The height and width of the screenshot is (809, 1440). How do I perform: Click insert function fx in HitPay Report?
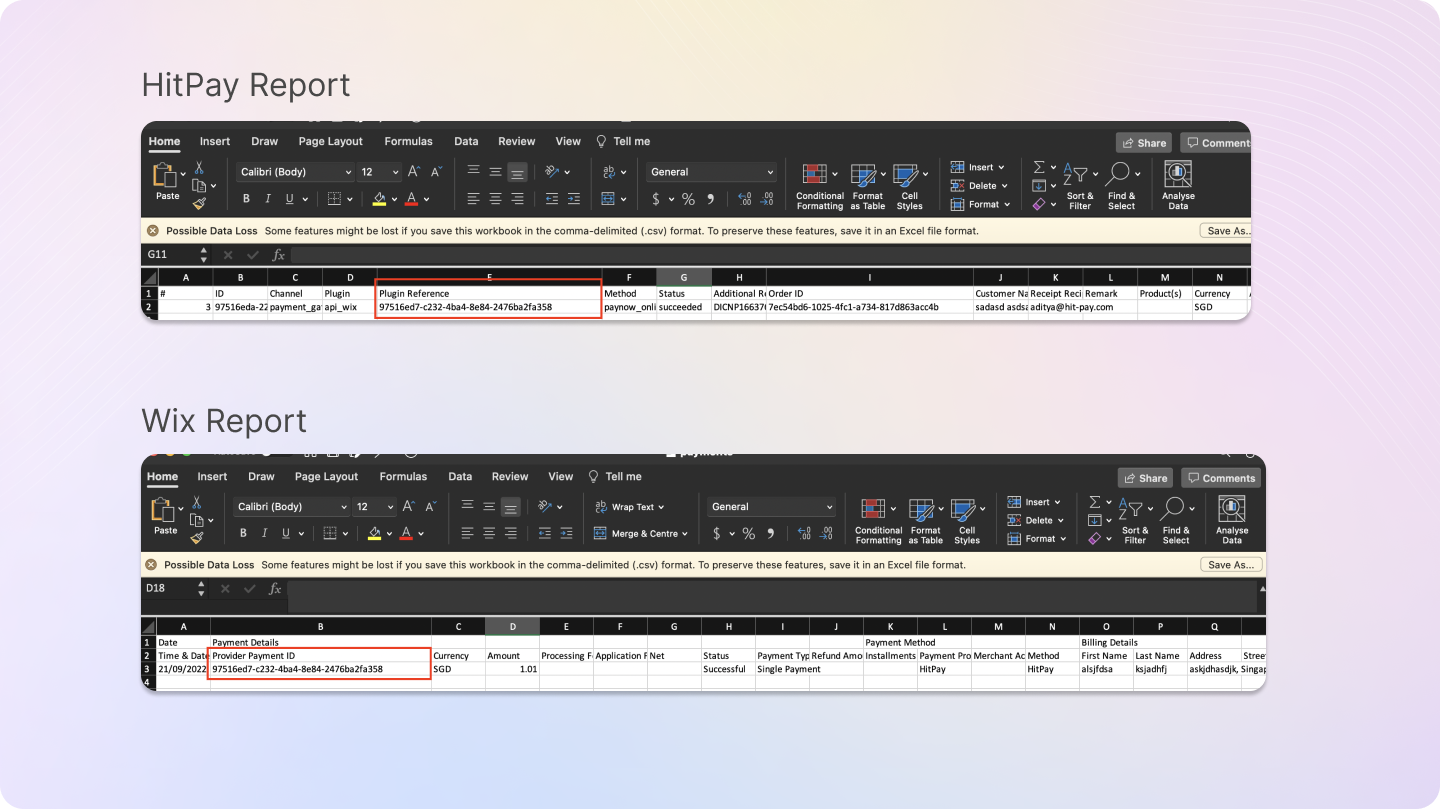coord(277,255)
